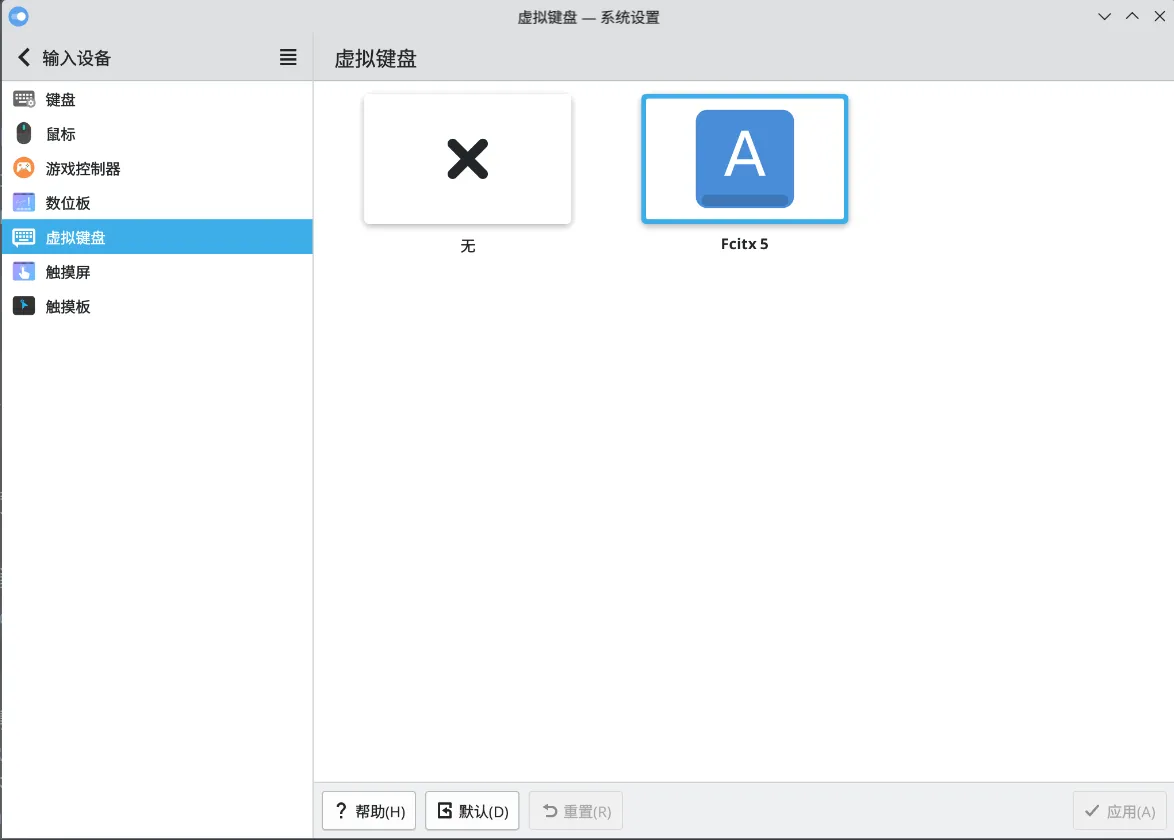This screenshot has width=1174, height=840.
Task: Click the 默认(D) defaults button
Action: (x=472, y=811)
